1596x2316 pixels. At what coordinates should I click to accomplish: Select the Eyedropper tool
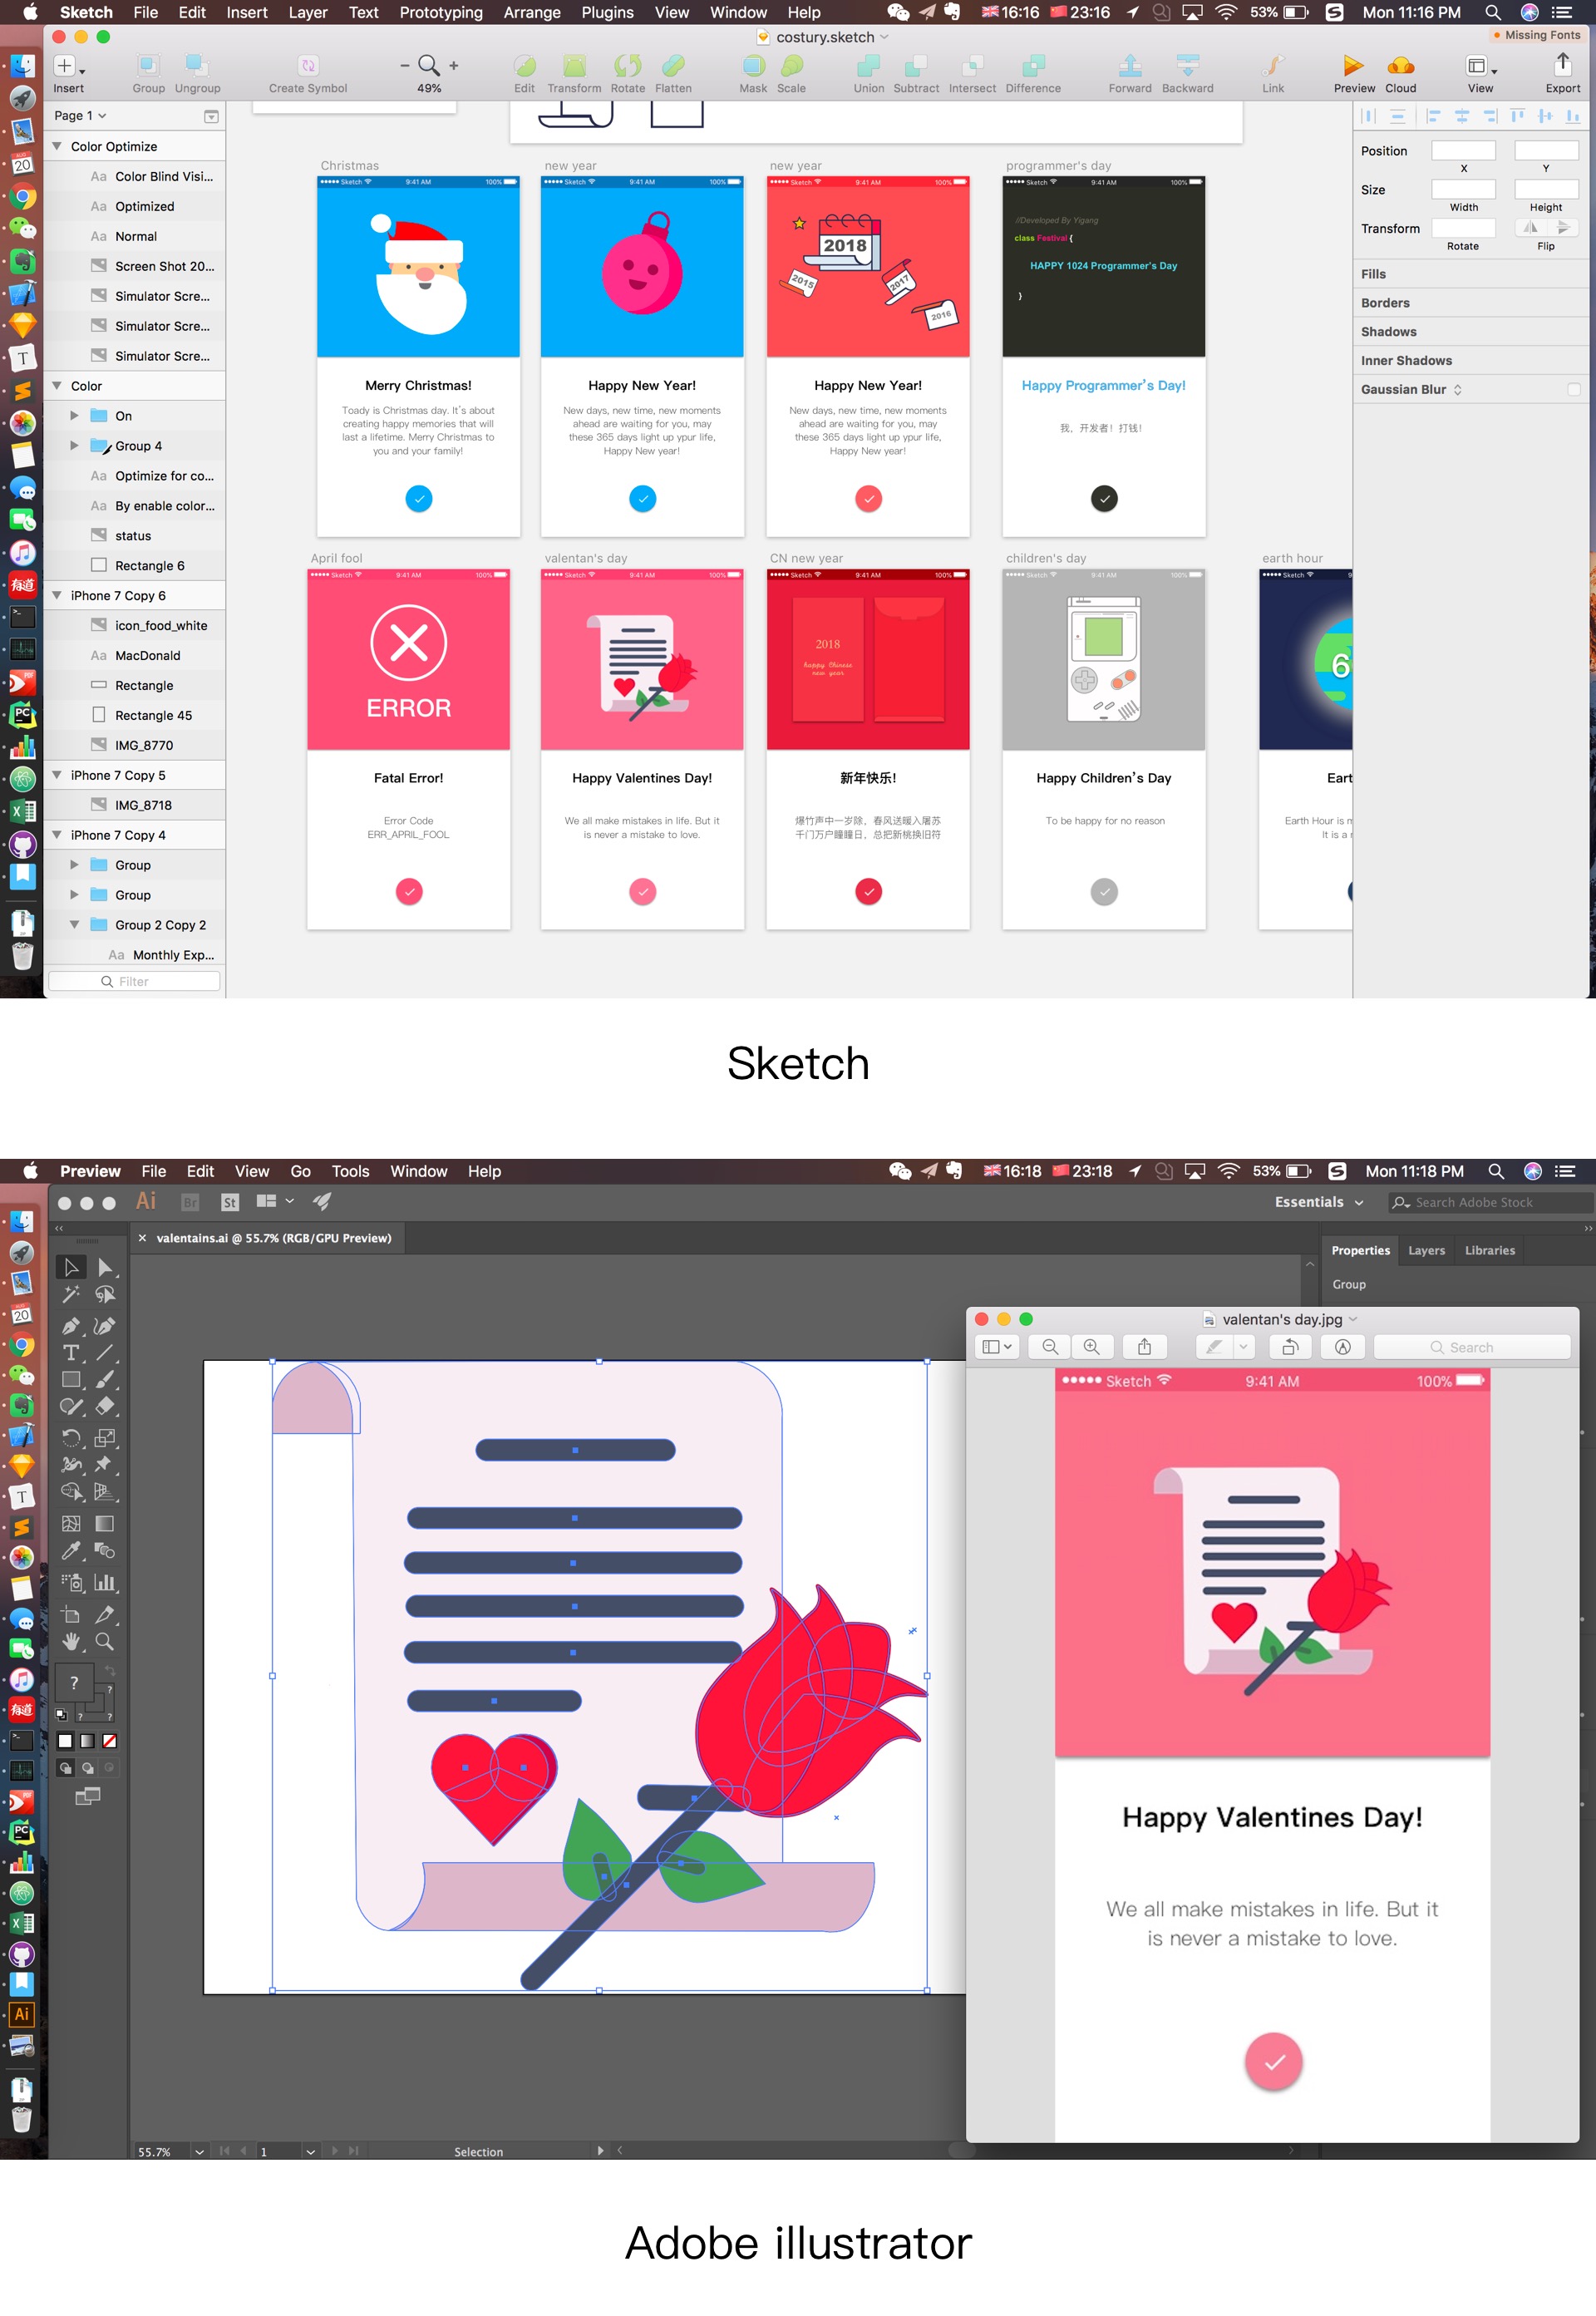pos(71,1551)
